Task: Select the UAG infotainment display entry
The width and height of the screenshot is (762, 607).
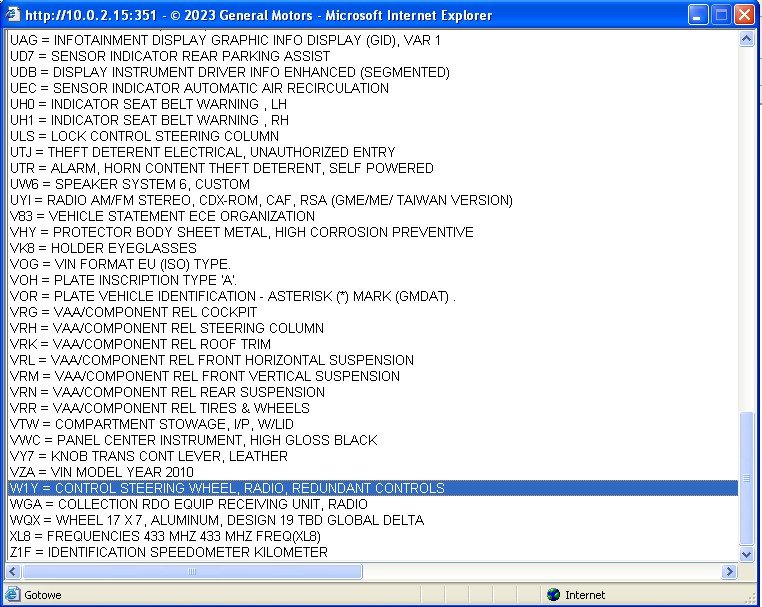Action: click(225, 40)
